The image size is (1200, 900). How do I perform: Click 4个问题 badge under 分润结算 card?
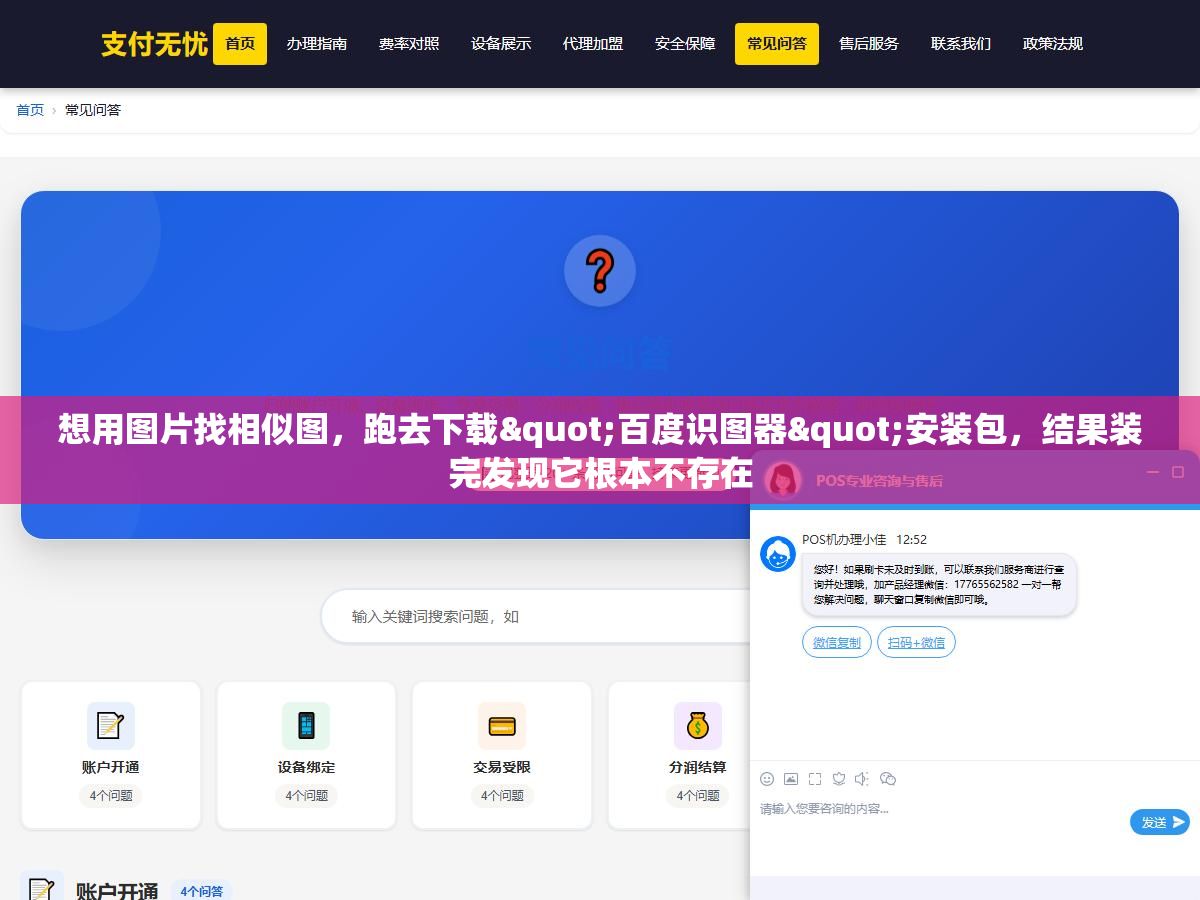tap(698, 796)
